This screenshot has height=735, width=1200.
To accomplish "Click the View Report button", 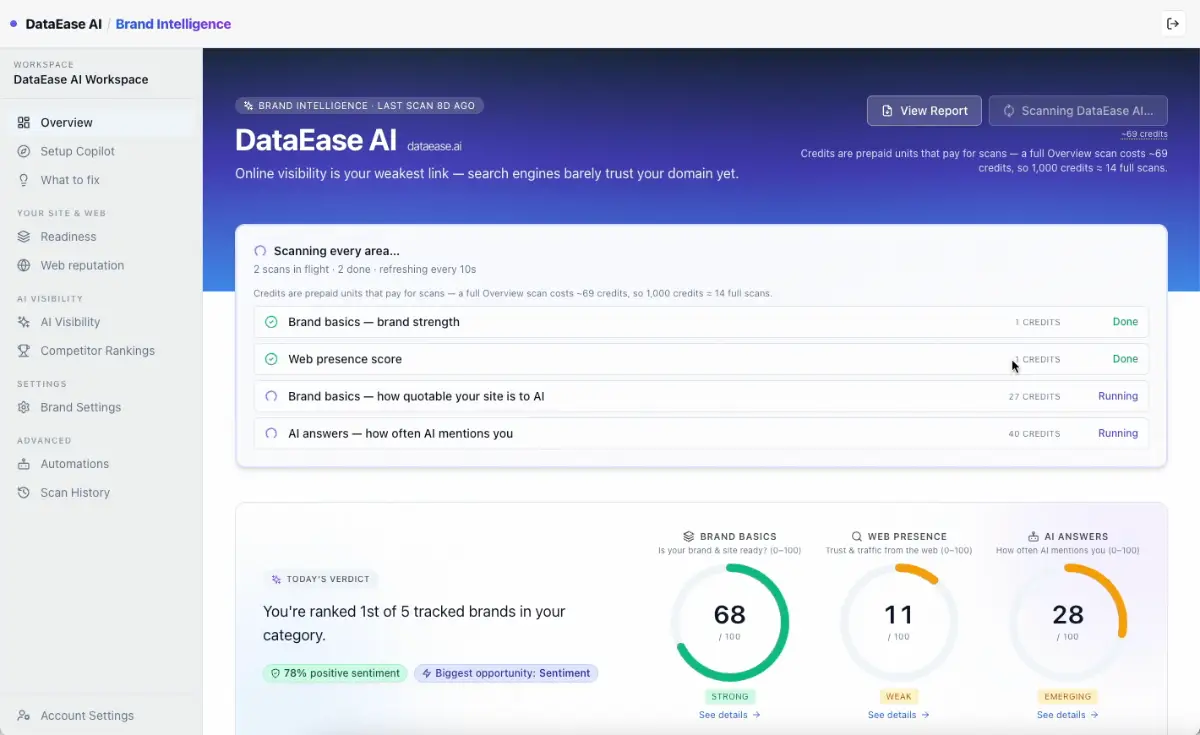I will (x=924, y=111).
